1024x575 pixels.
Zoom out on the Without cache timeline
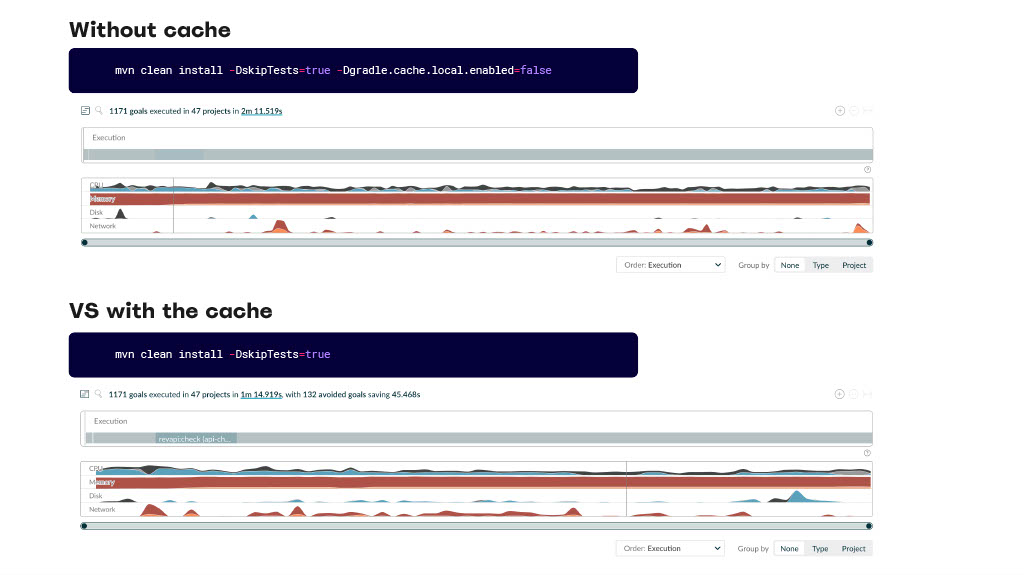(854, 111)
